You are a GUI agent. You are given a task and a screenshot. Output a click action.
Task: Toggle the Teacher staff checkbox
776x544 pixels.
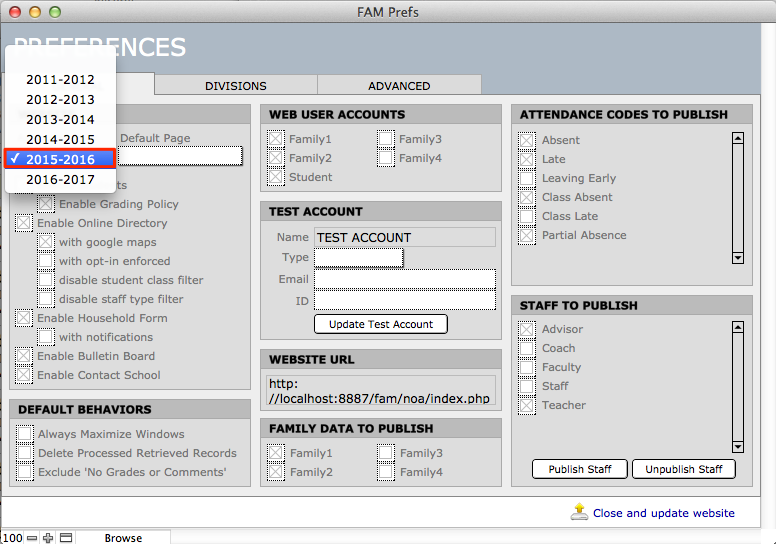[x=527, y=405]
